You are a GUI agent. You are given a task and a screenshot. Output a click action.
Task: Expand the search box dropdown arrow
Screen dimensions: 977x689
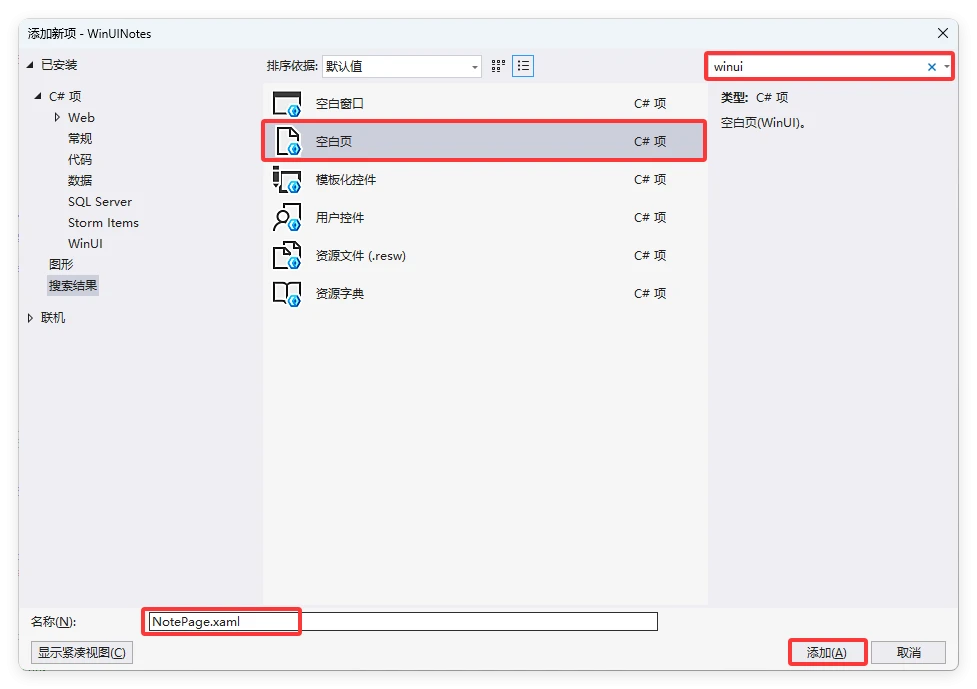[946, 67]
